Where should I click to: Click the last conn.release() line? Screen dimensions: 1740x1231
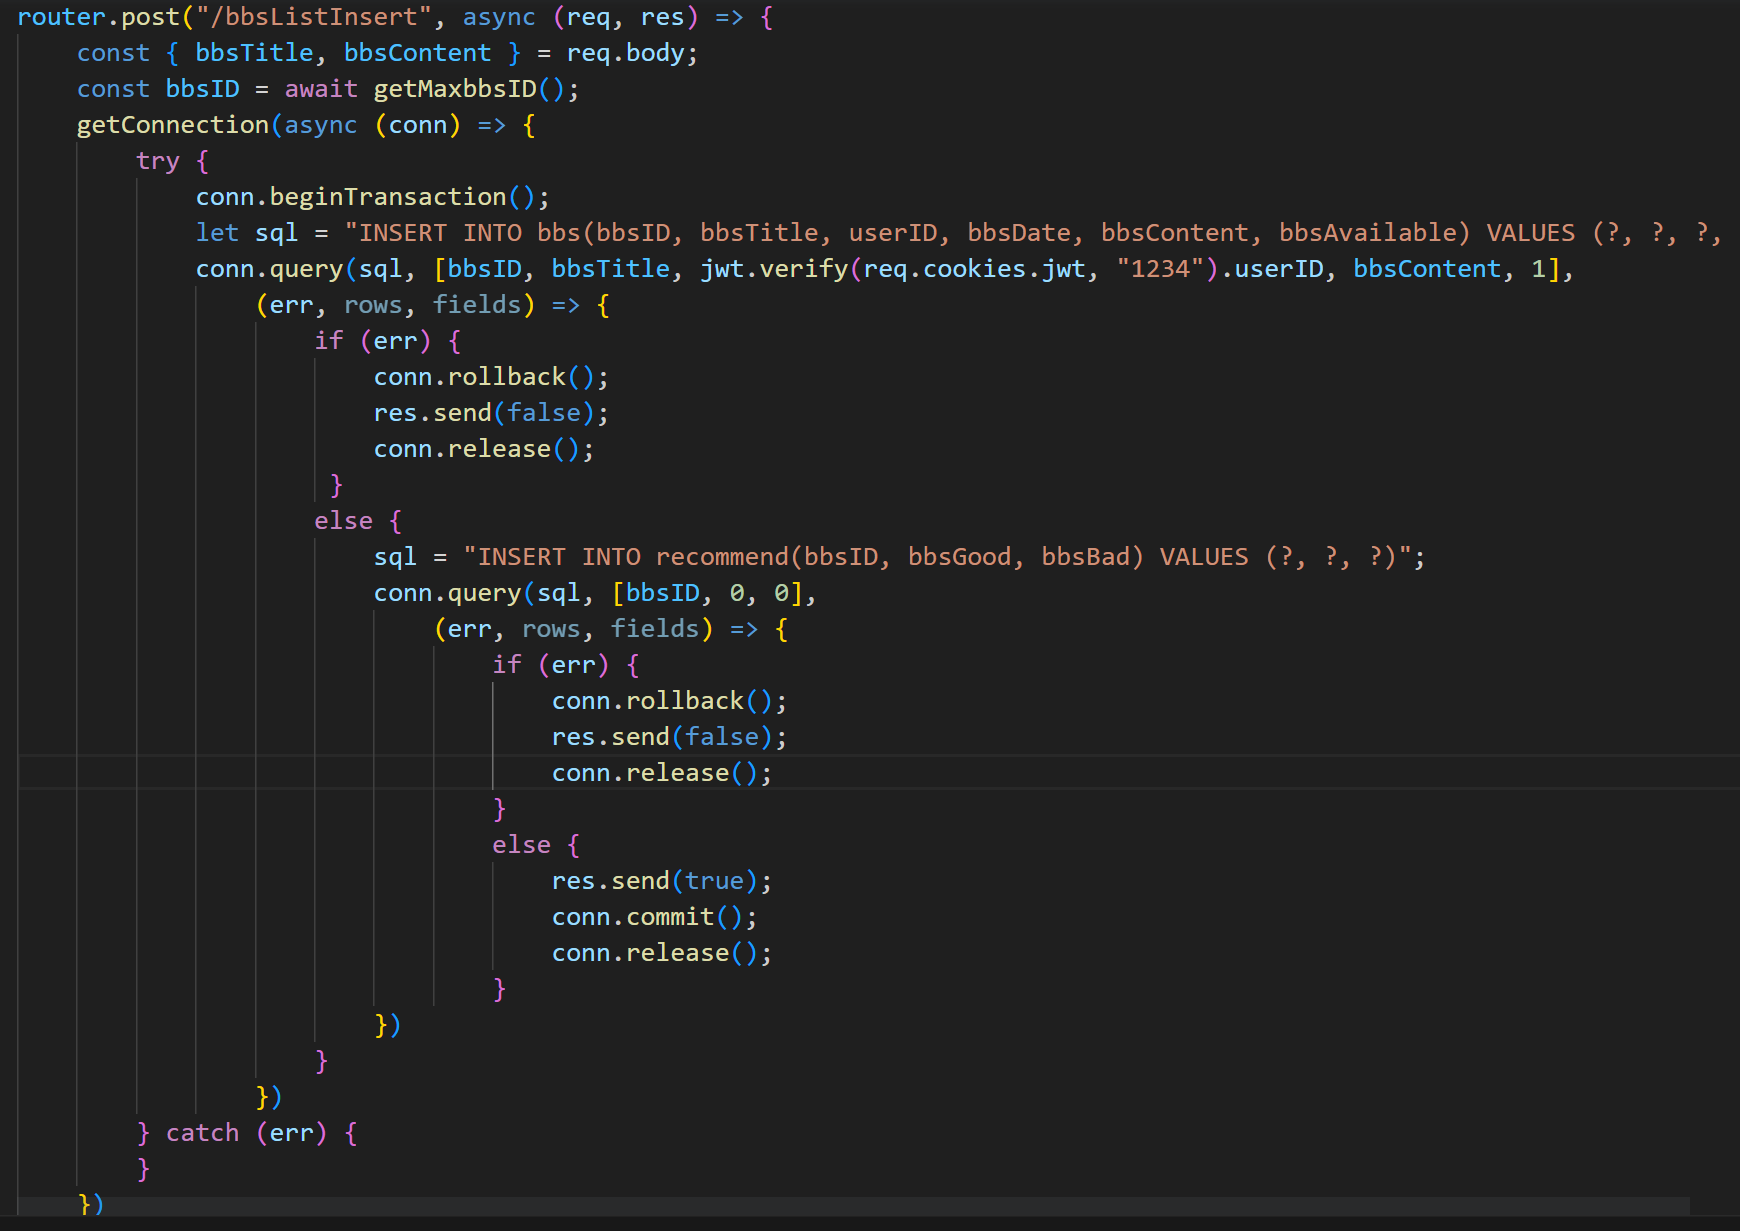point(661,953)
